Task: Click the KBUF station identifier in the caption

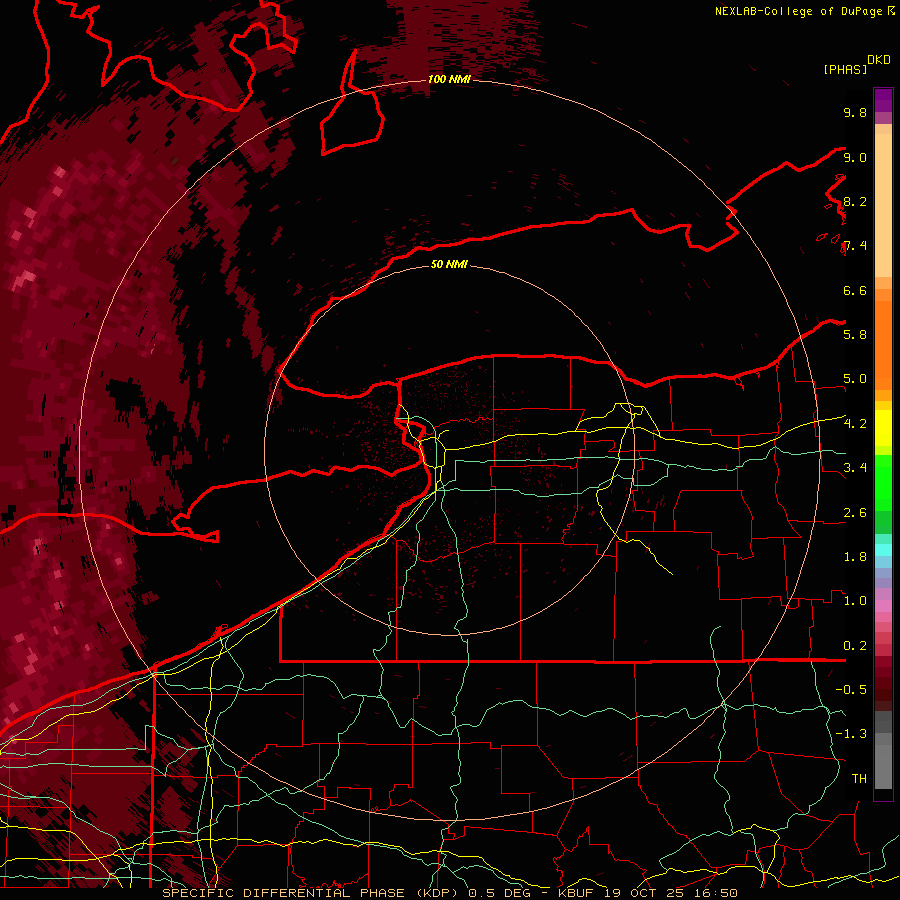Action: click(576, 893)
